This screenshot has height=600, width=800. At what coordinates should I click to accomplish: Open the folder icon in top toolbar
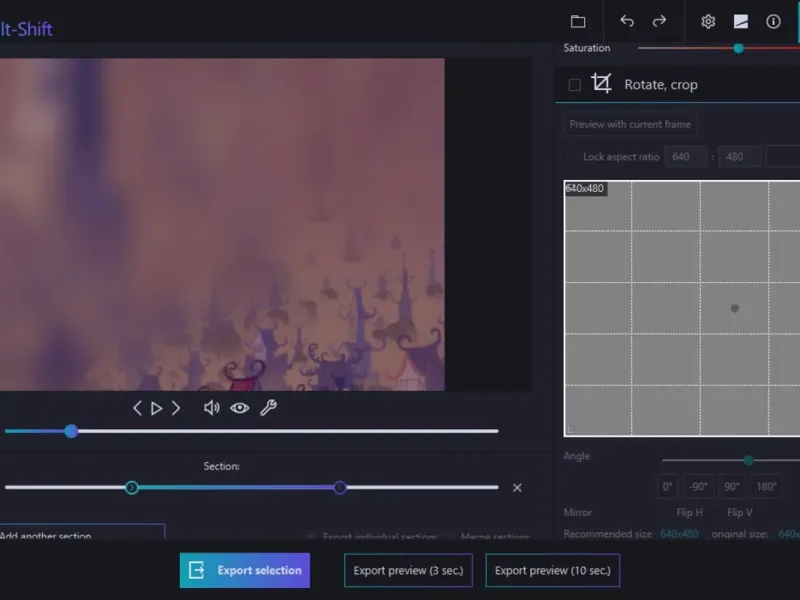click(578, 21)
